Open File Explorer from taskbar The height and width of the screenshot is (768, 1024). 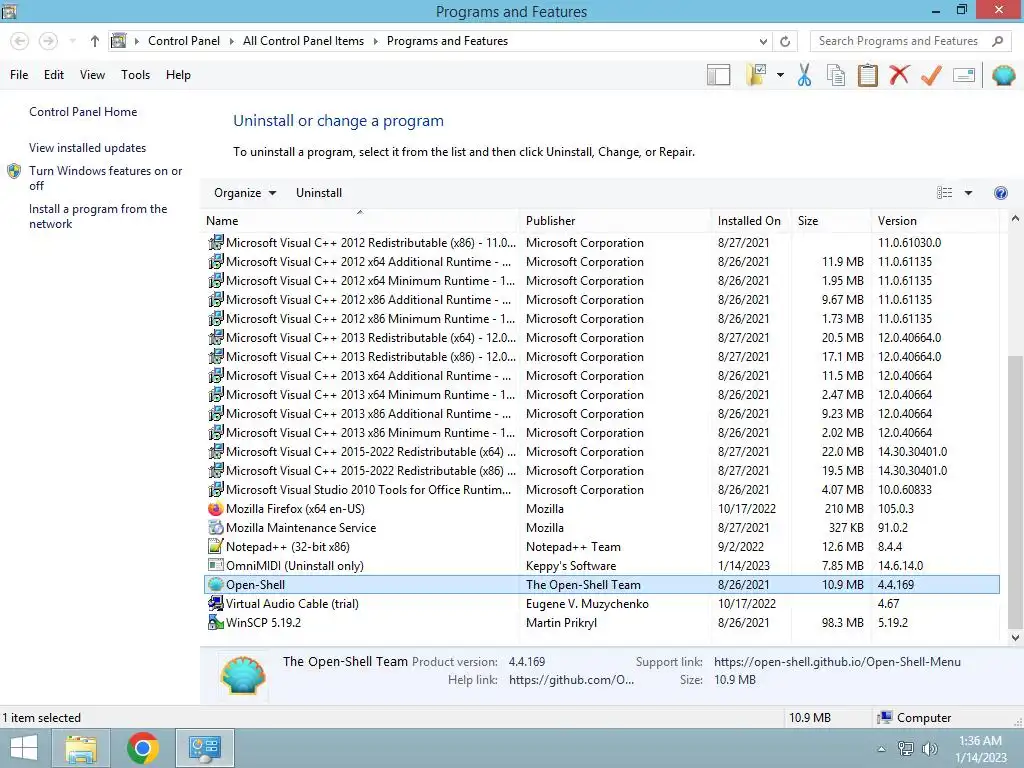point(81,748)
